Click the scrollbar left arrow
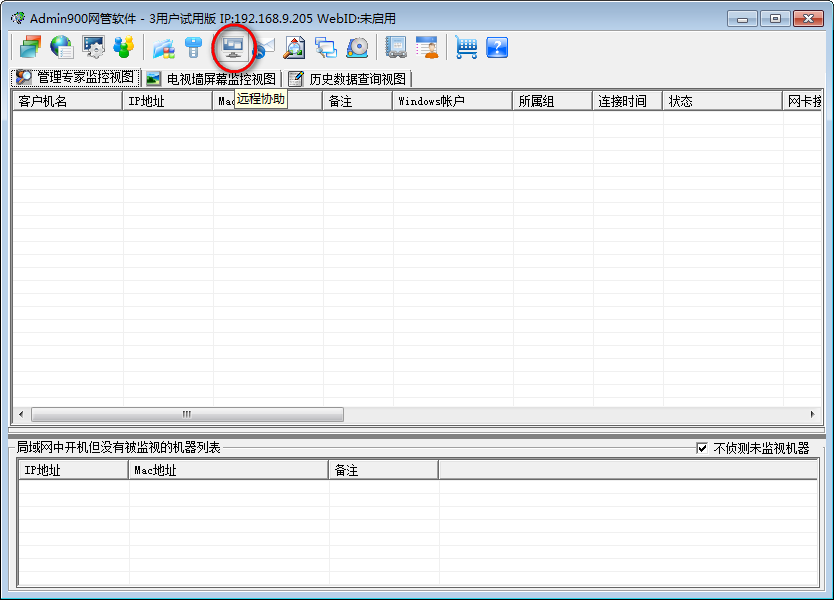The image size is (834, 600). coord(21,414)
